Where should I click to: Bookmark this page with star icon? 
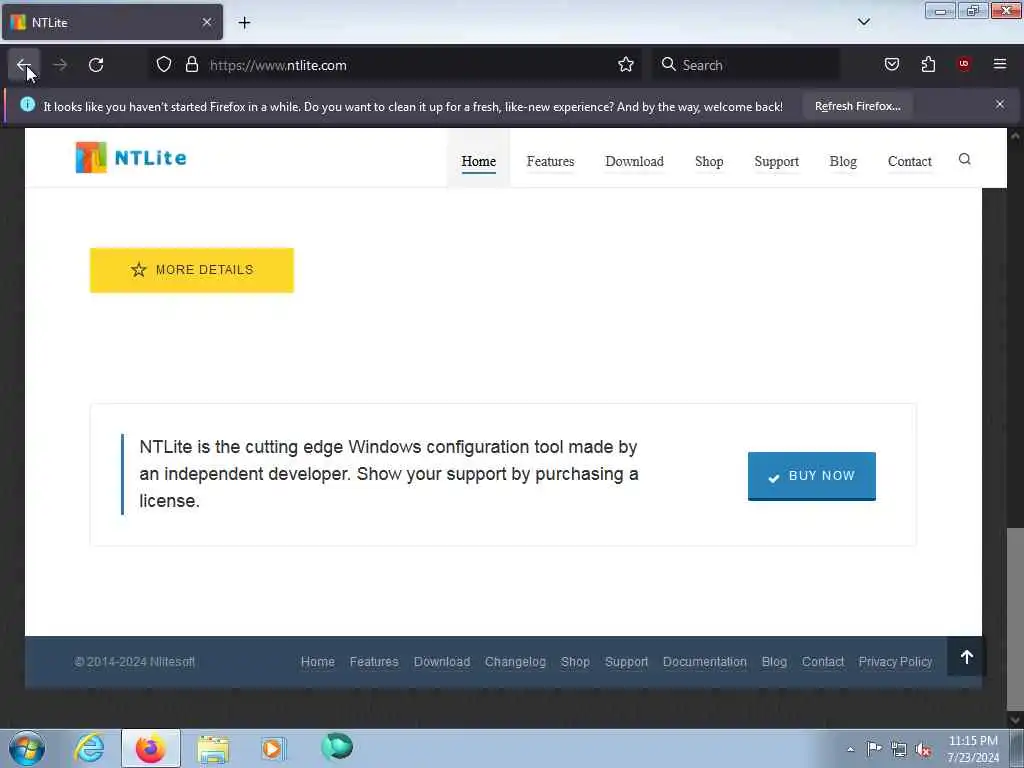click(x=626, y=65)
